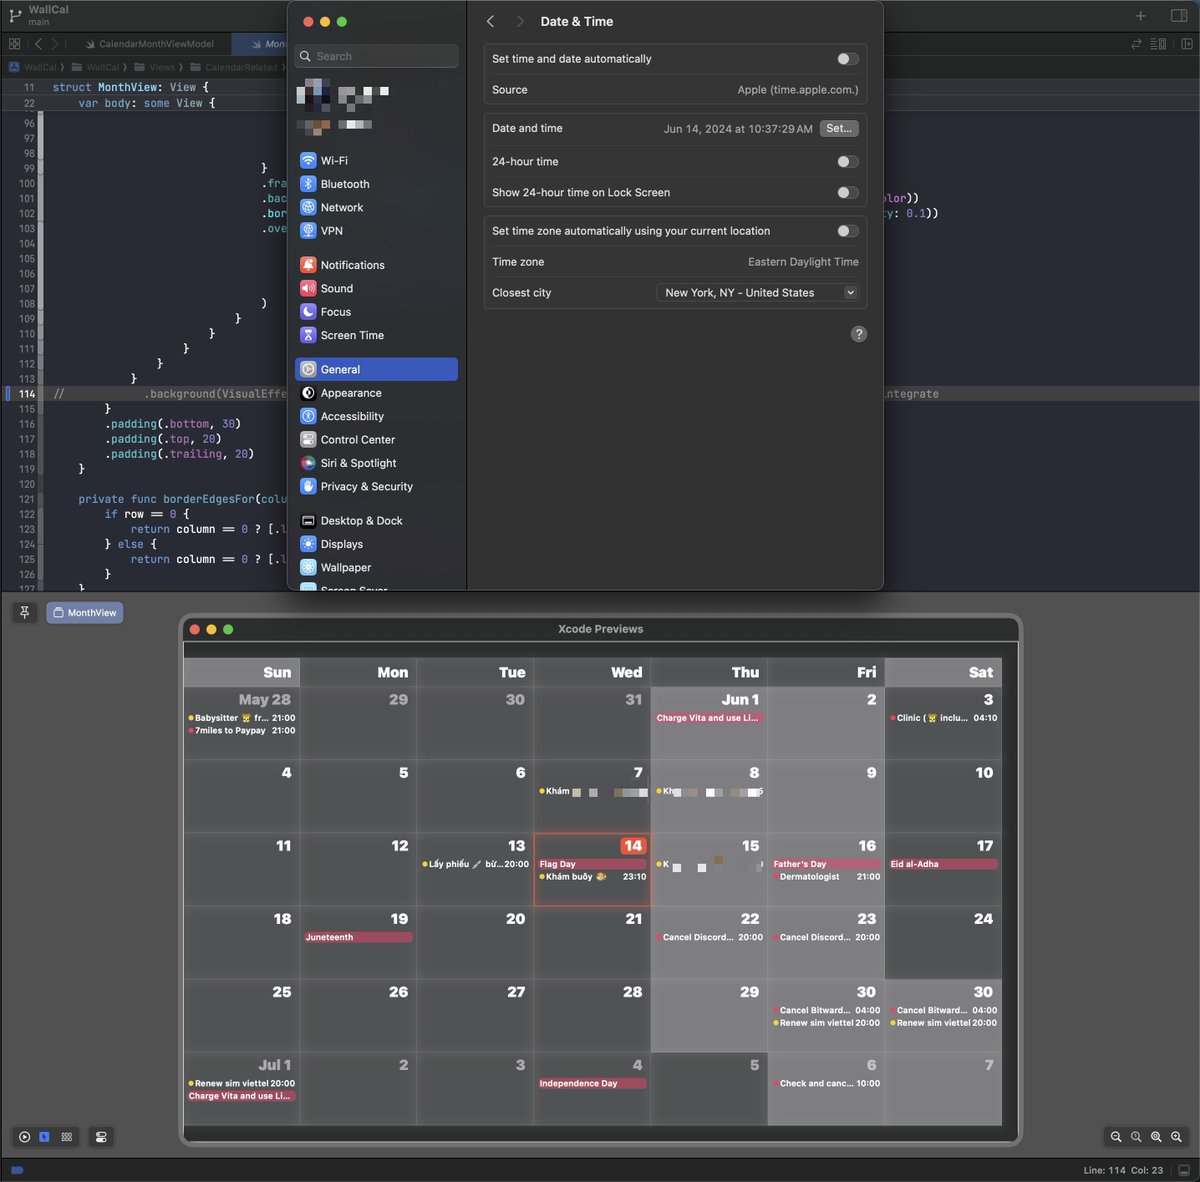Open Control Center settings in sidebar

click(376, 440)
